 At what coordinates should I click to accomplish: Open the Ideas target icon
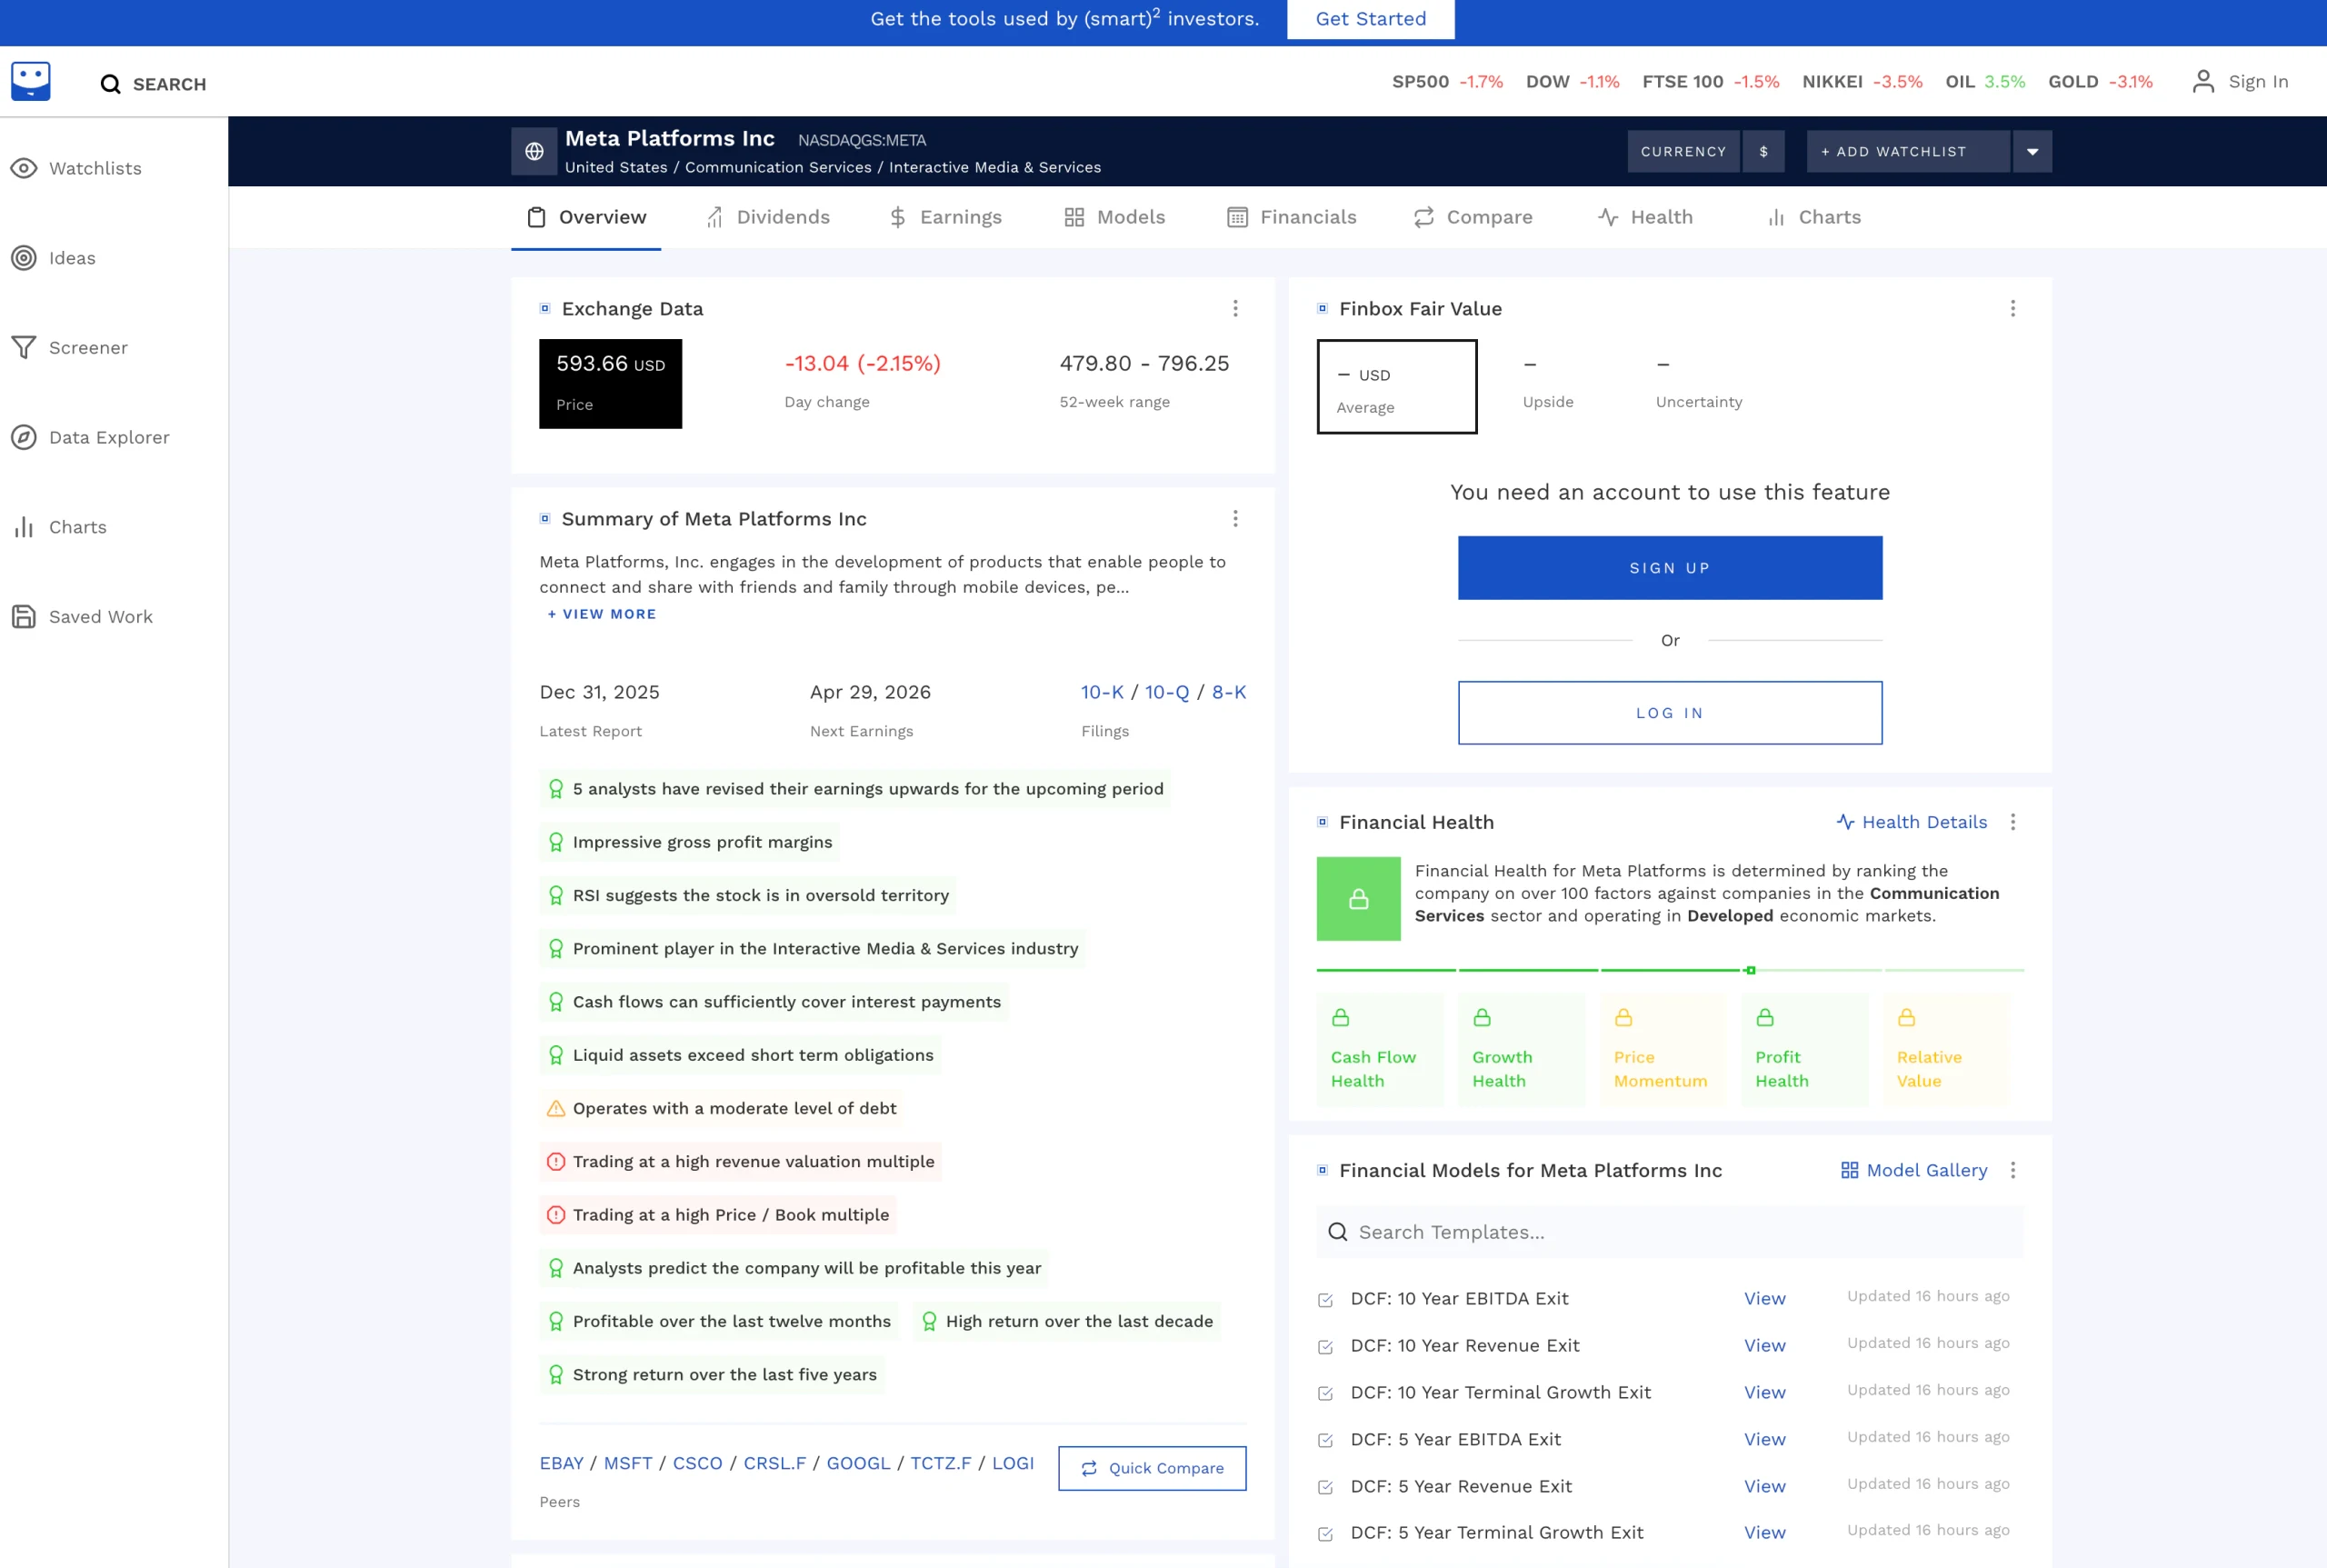24,258
